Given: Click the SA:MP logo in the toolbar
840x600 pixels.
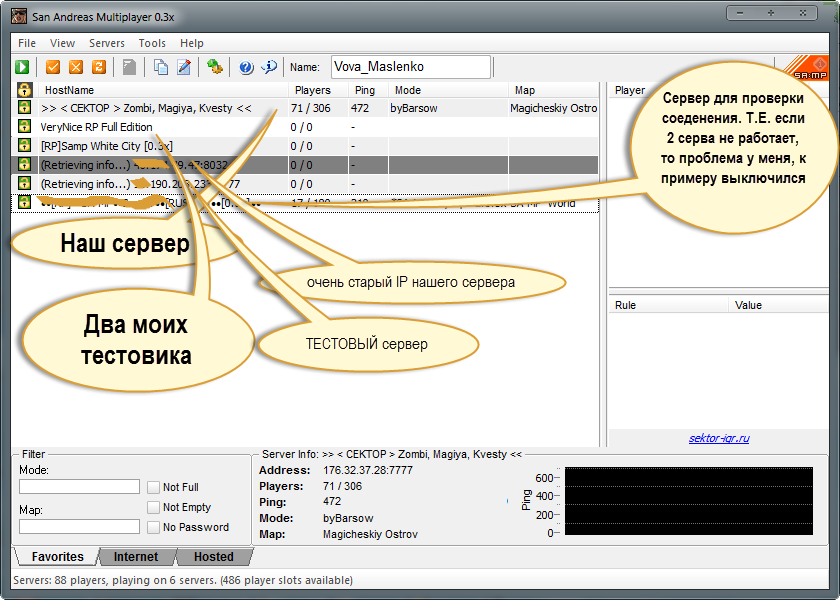Looking at the screenshot, I should tap(806, 69).
